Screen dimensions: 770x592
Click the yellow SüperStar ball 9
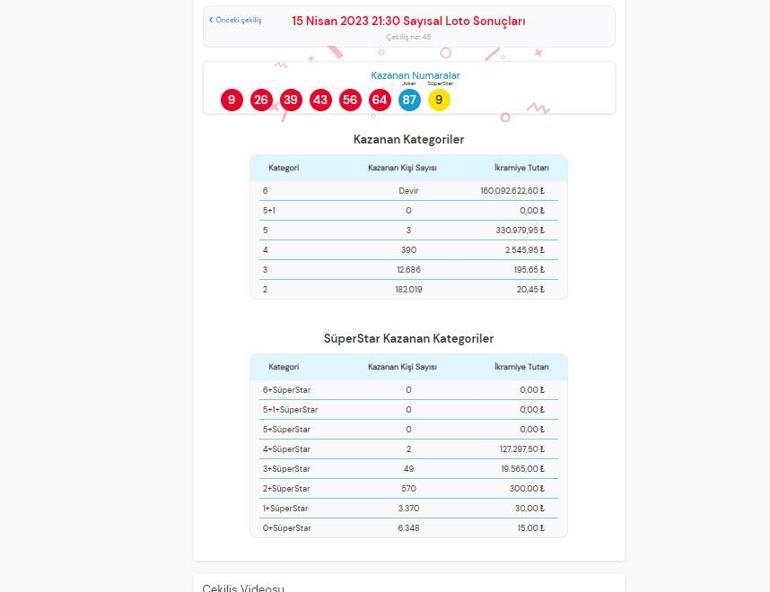pyautogui.click(x=439, y=100)
